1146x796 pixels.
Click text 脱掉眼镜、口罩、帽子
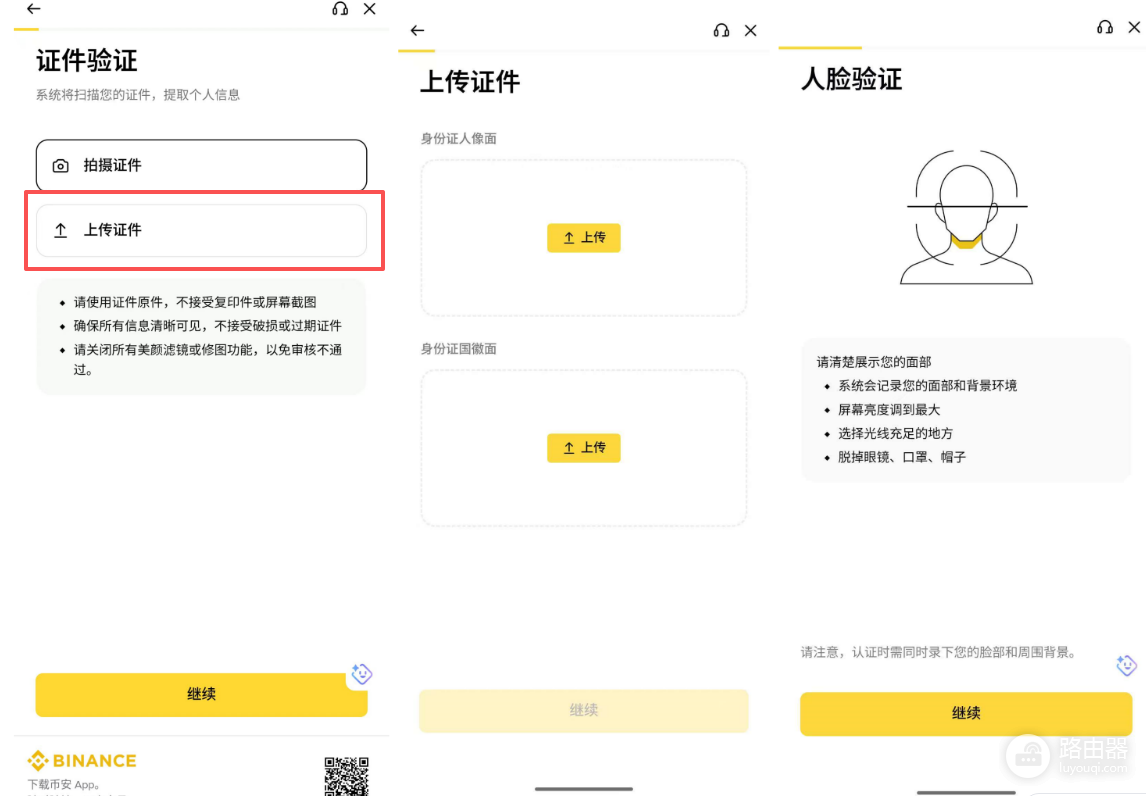902,458
